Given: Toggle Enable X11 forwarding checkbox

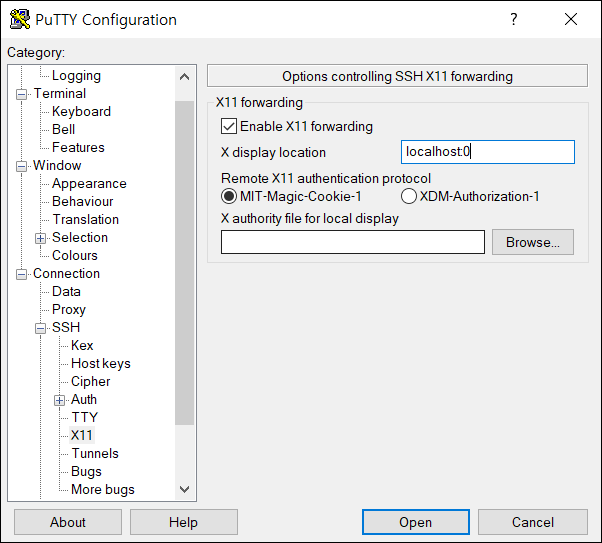Looking at the screenshot, I should click(229, 126).
